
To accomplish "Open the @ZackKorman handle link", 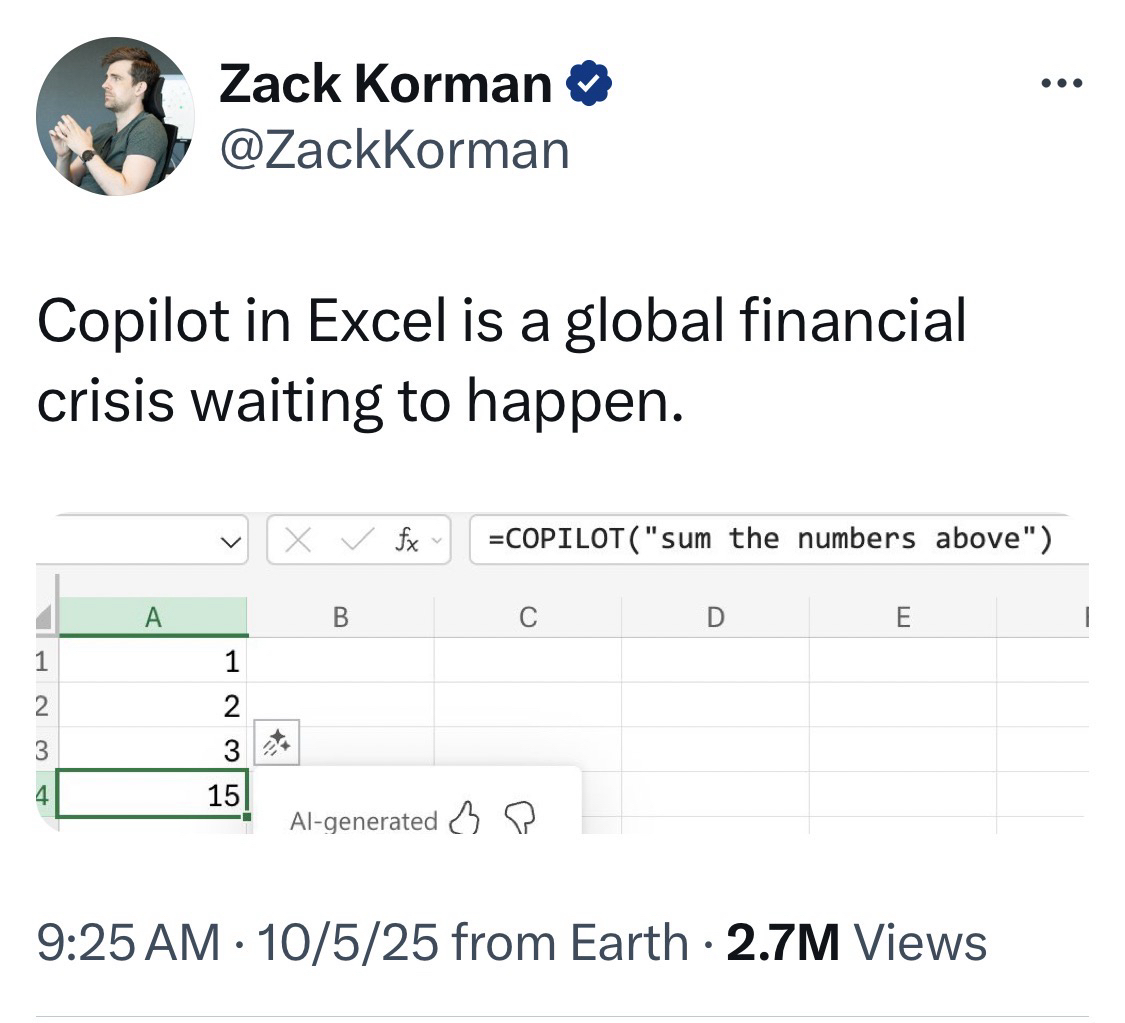I will (x=394, y=150).
